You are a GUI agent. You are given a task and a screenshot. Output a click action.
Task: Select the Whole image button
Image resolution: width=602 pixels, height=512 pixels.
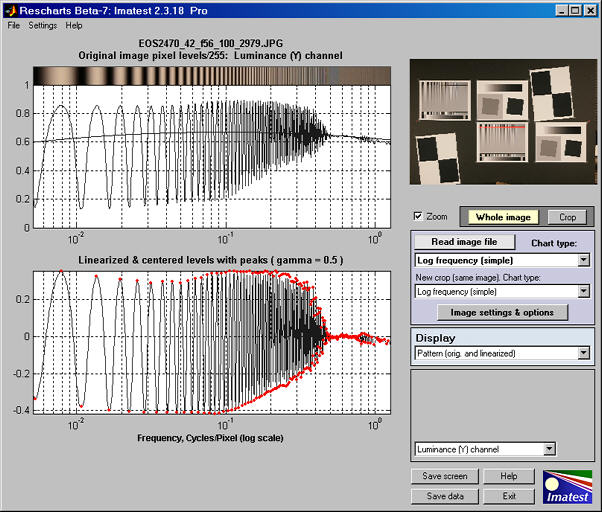click(503, 217)
